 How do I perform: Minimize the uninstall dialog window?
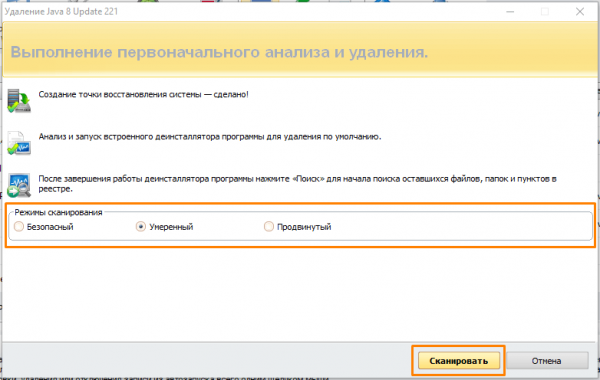pos(510,12)
